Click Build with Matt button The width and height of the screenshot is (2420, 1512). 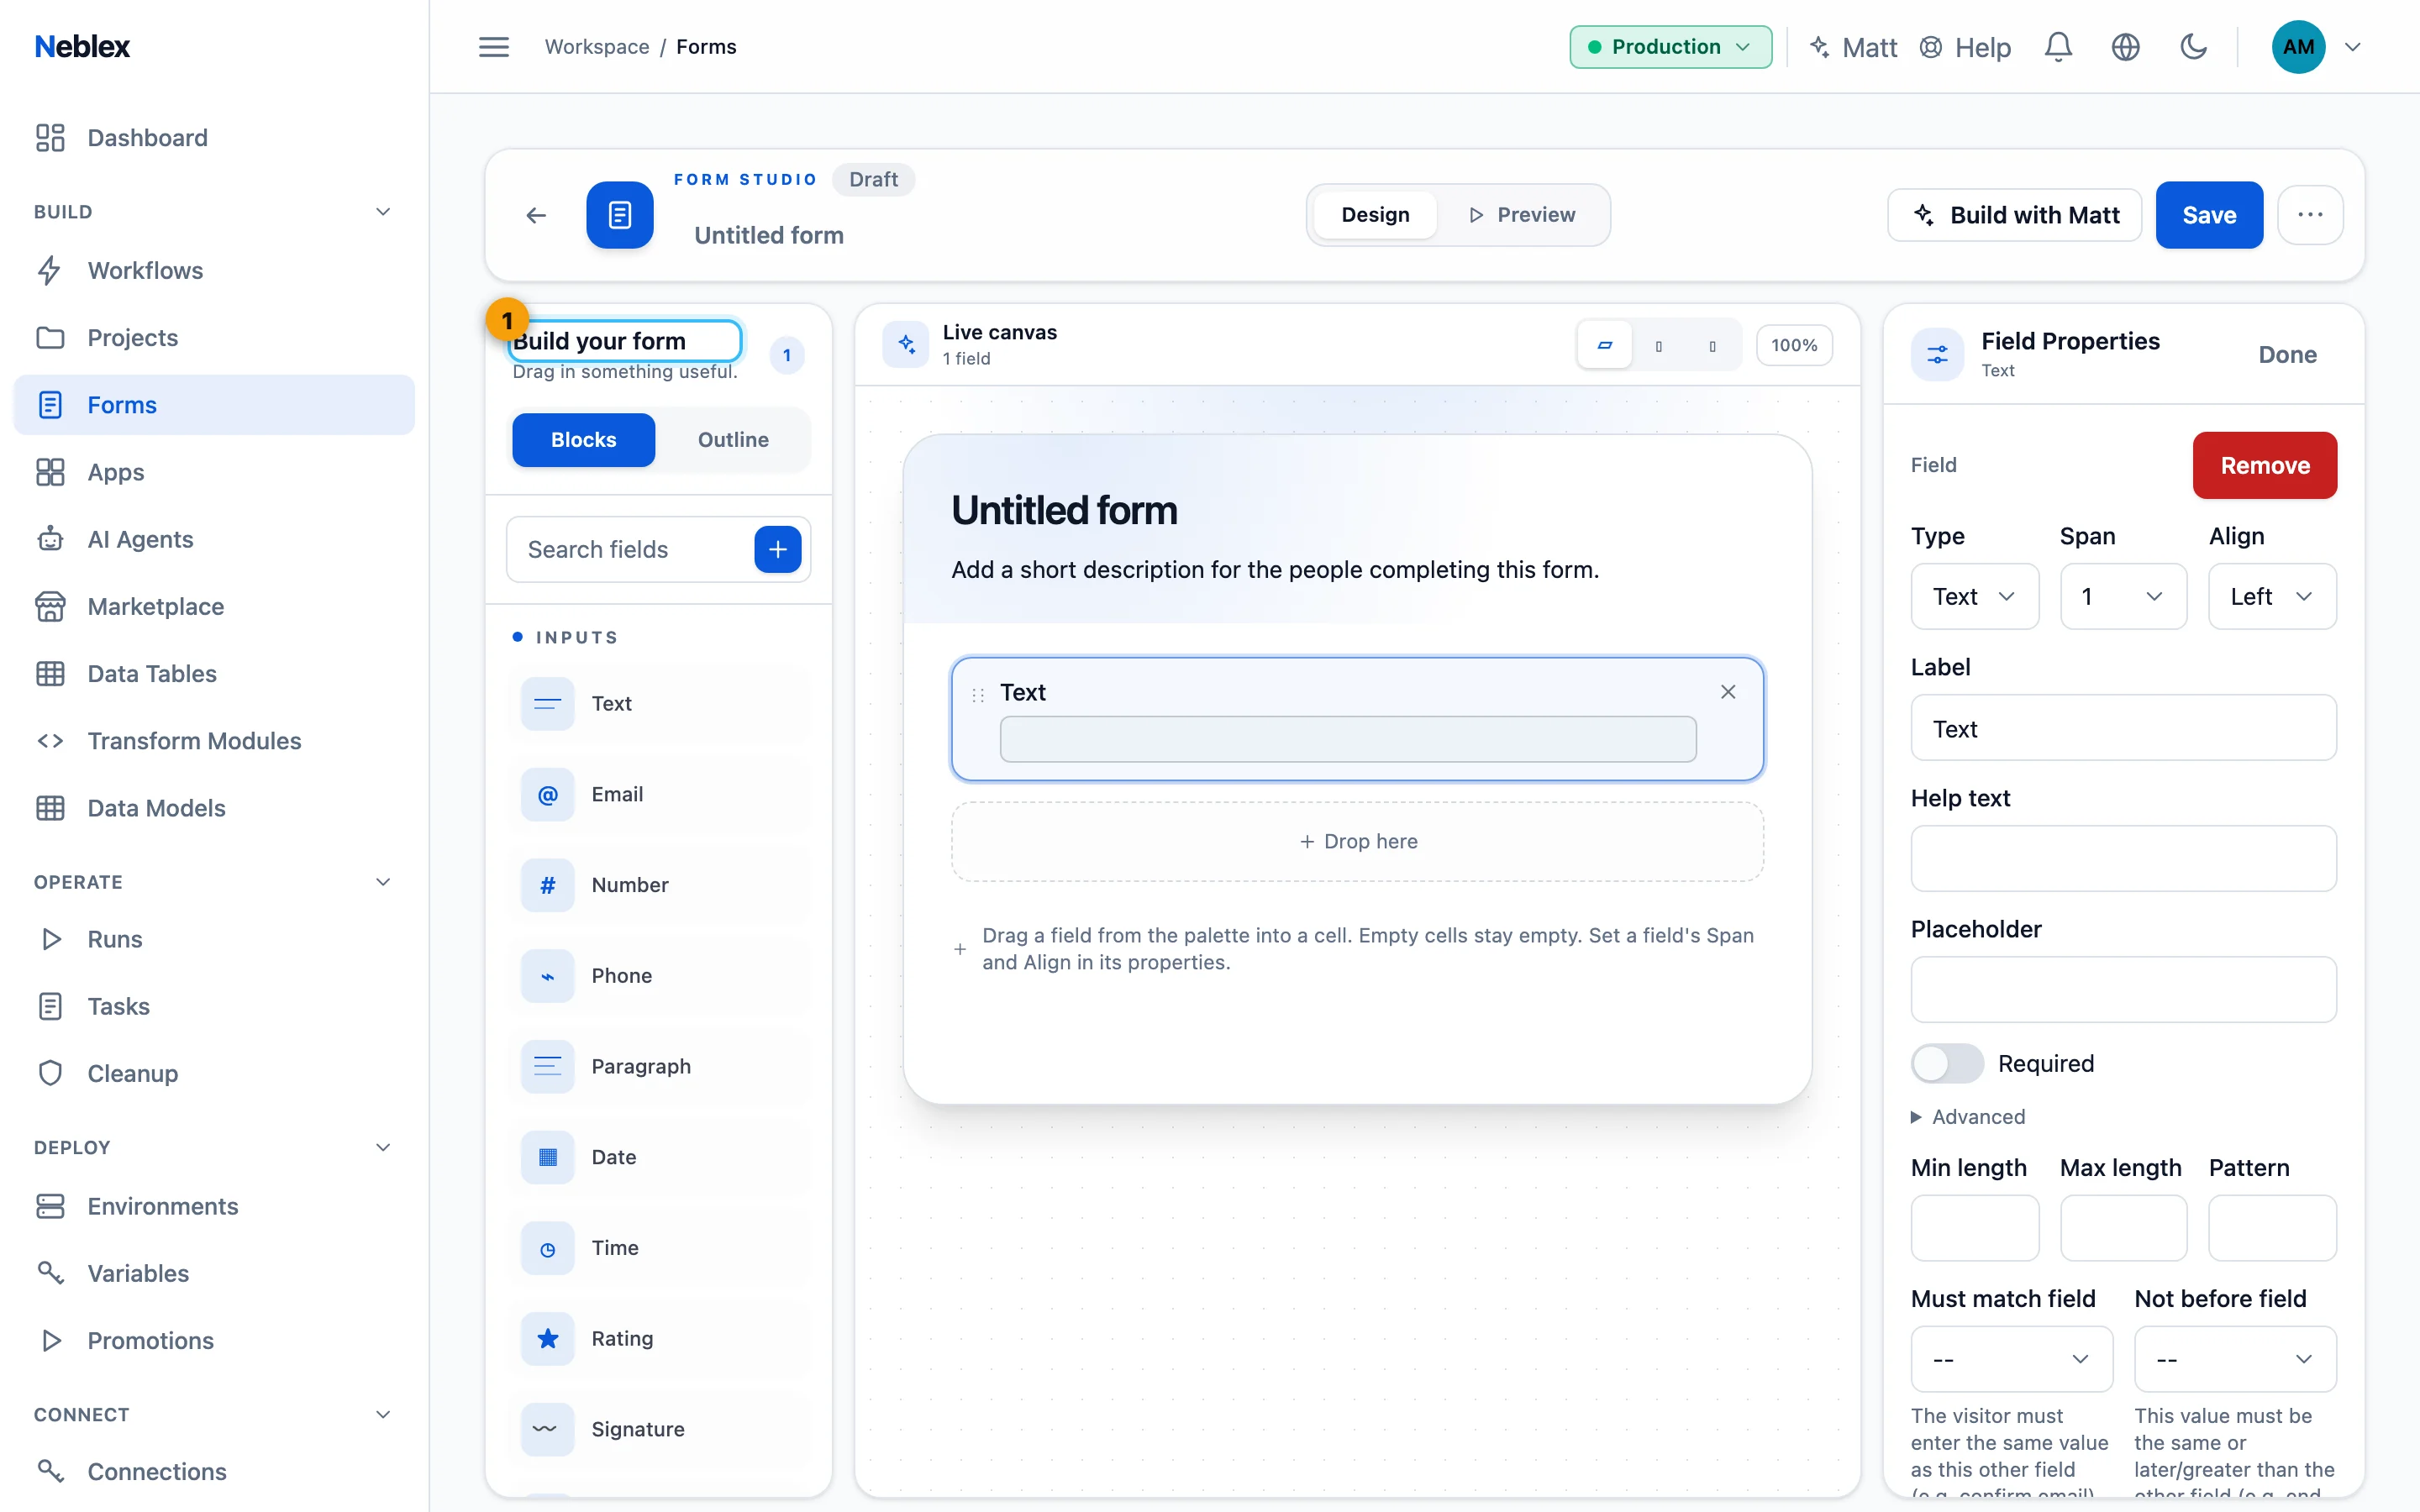point(2015,215)
